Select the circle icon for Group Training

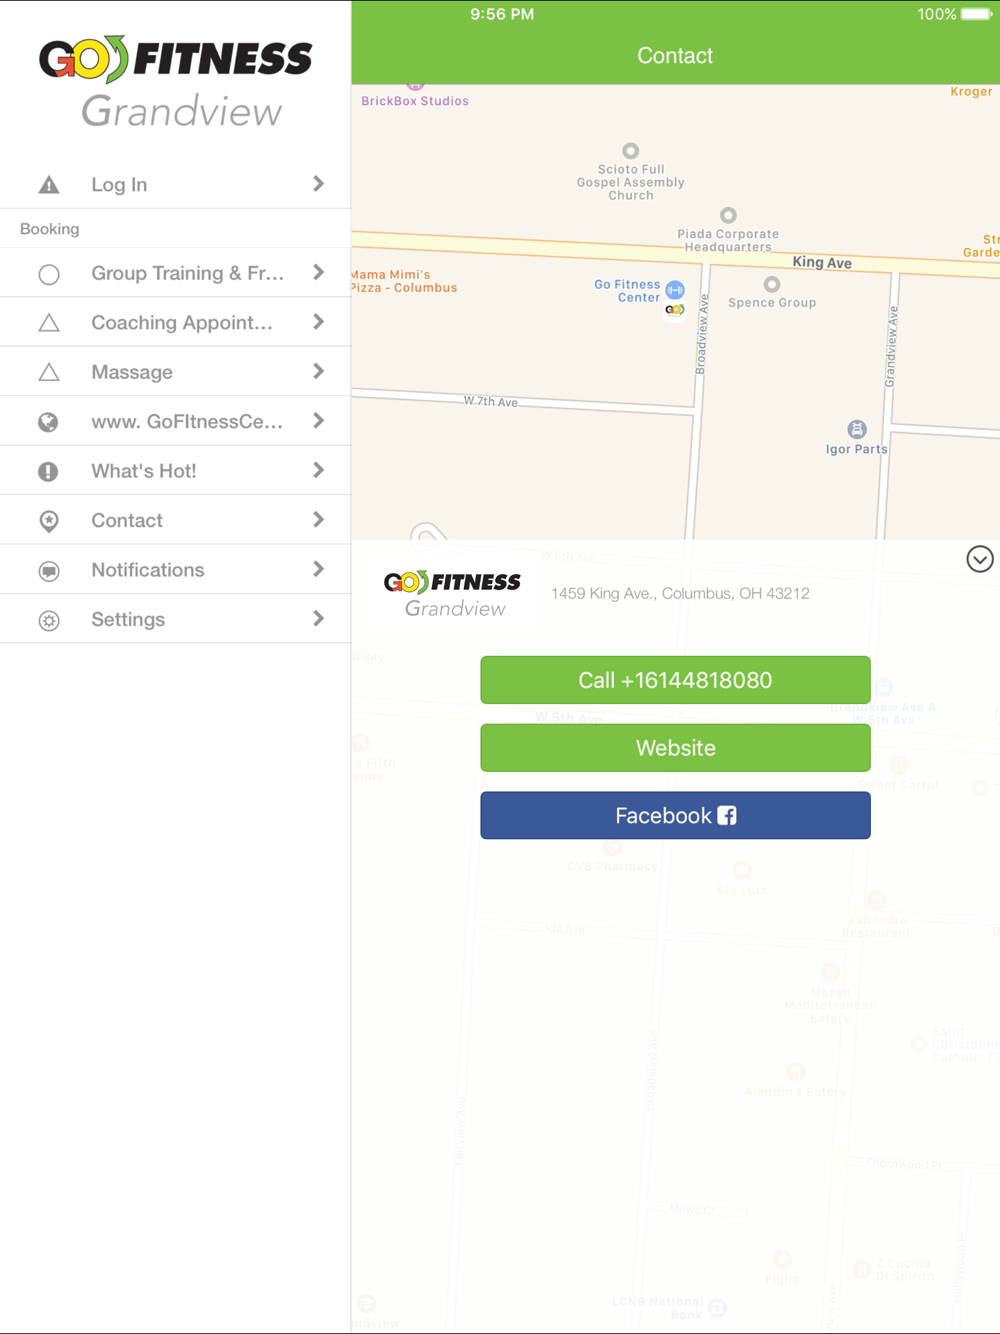coord(49,274)
